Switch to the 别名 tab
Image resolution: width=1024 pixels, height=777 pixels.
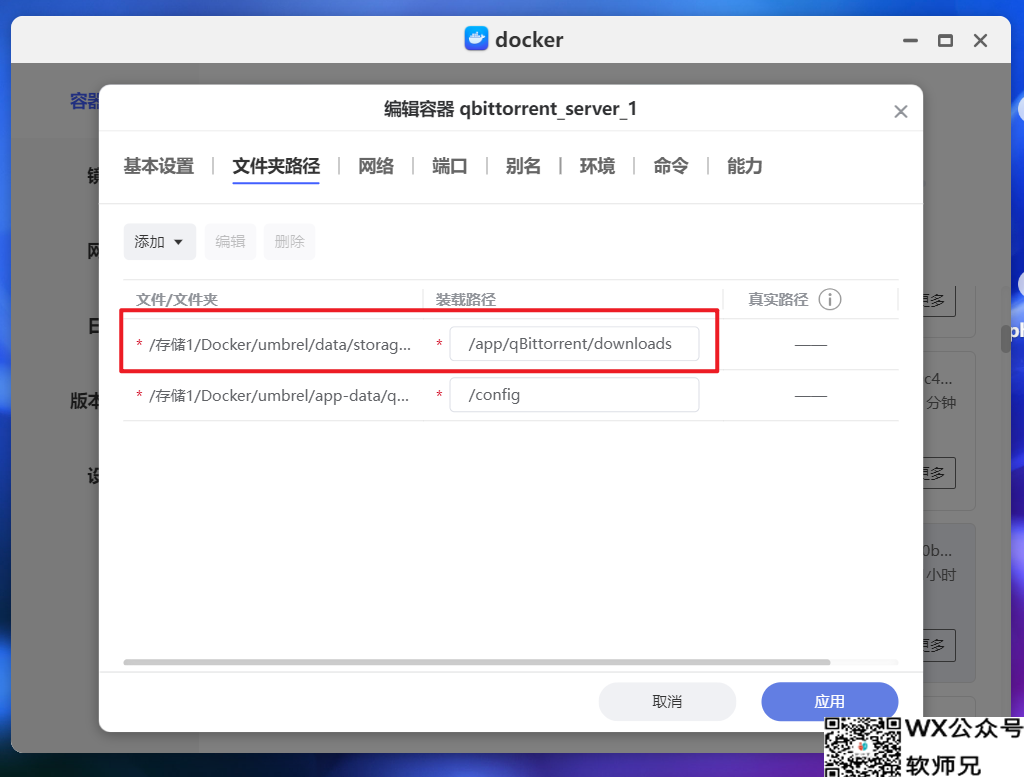523,166
